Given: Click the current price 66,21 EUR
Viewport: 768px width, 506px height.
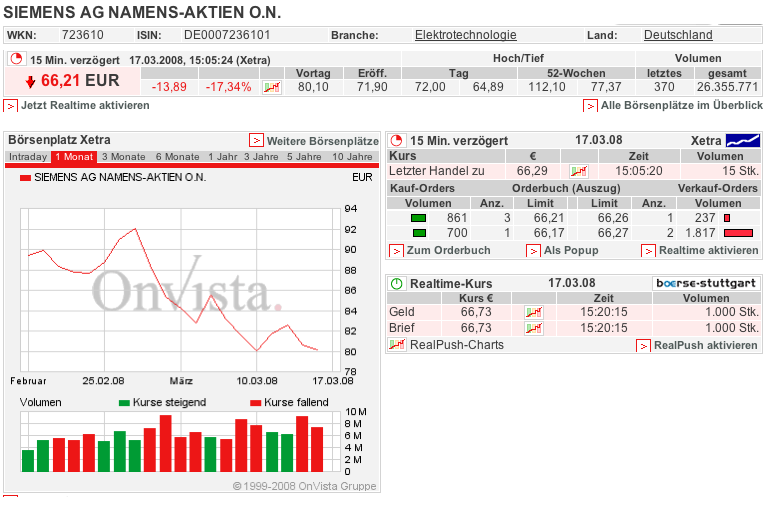Looking at the screenshot, I should 80,81.
